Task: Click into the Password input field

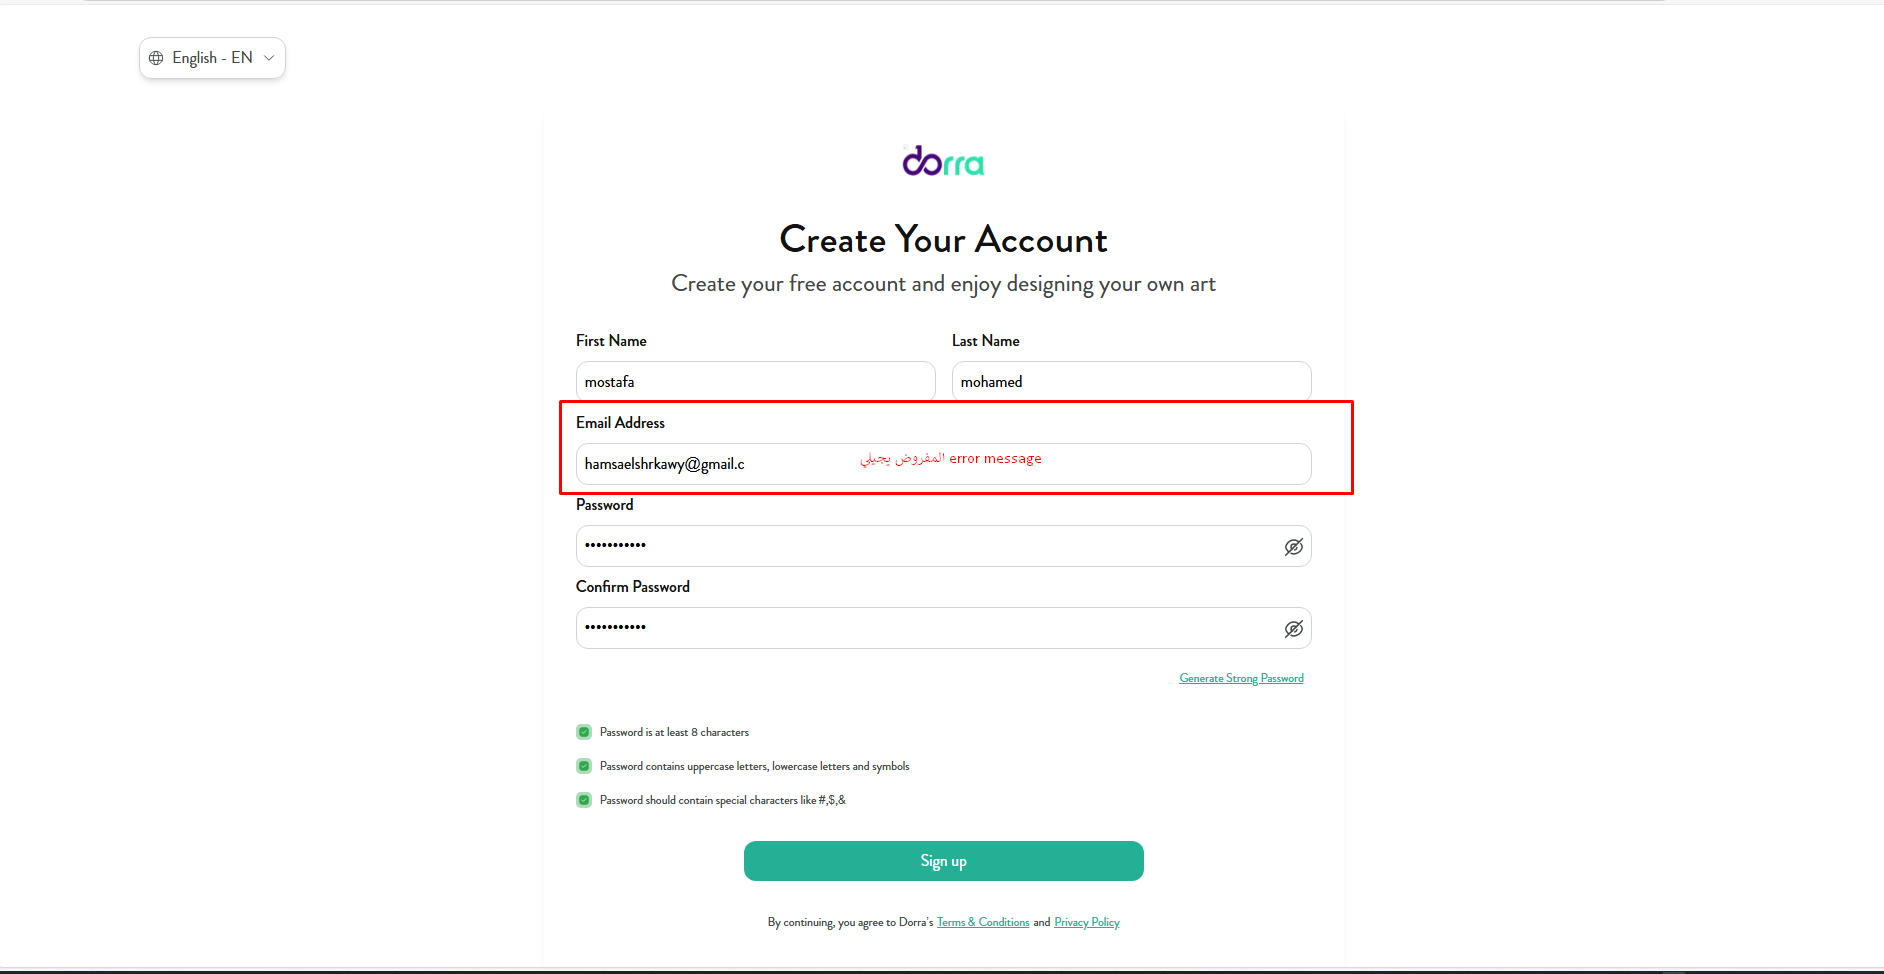Action: 943,546
